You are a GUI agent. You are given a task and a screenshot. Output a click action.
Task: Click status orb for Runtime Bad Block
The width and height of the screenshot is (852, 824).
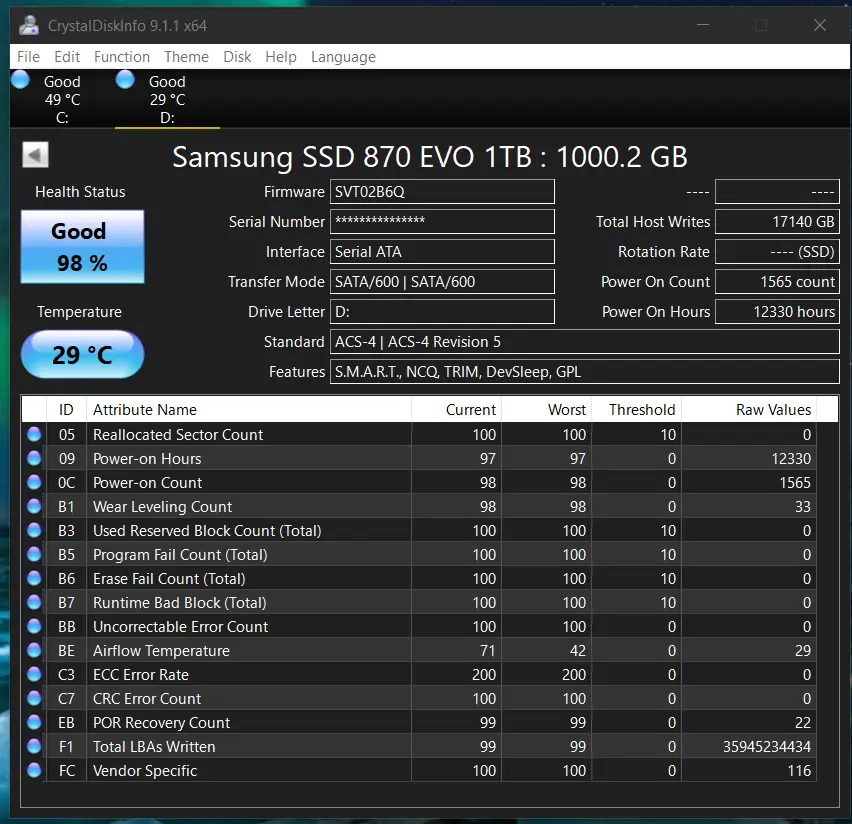click(x=34, y=602)
